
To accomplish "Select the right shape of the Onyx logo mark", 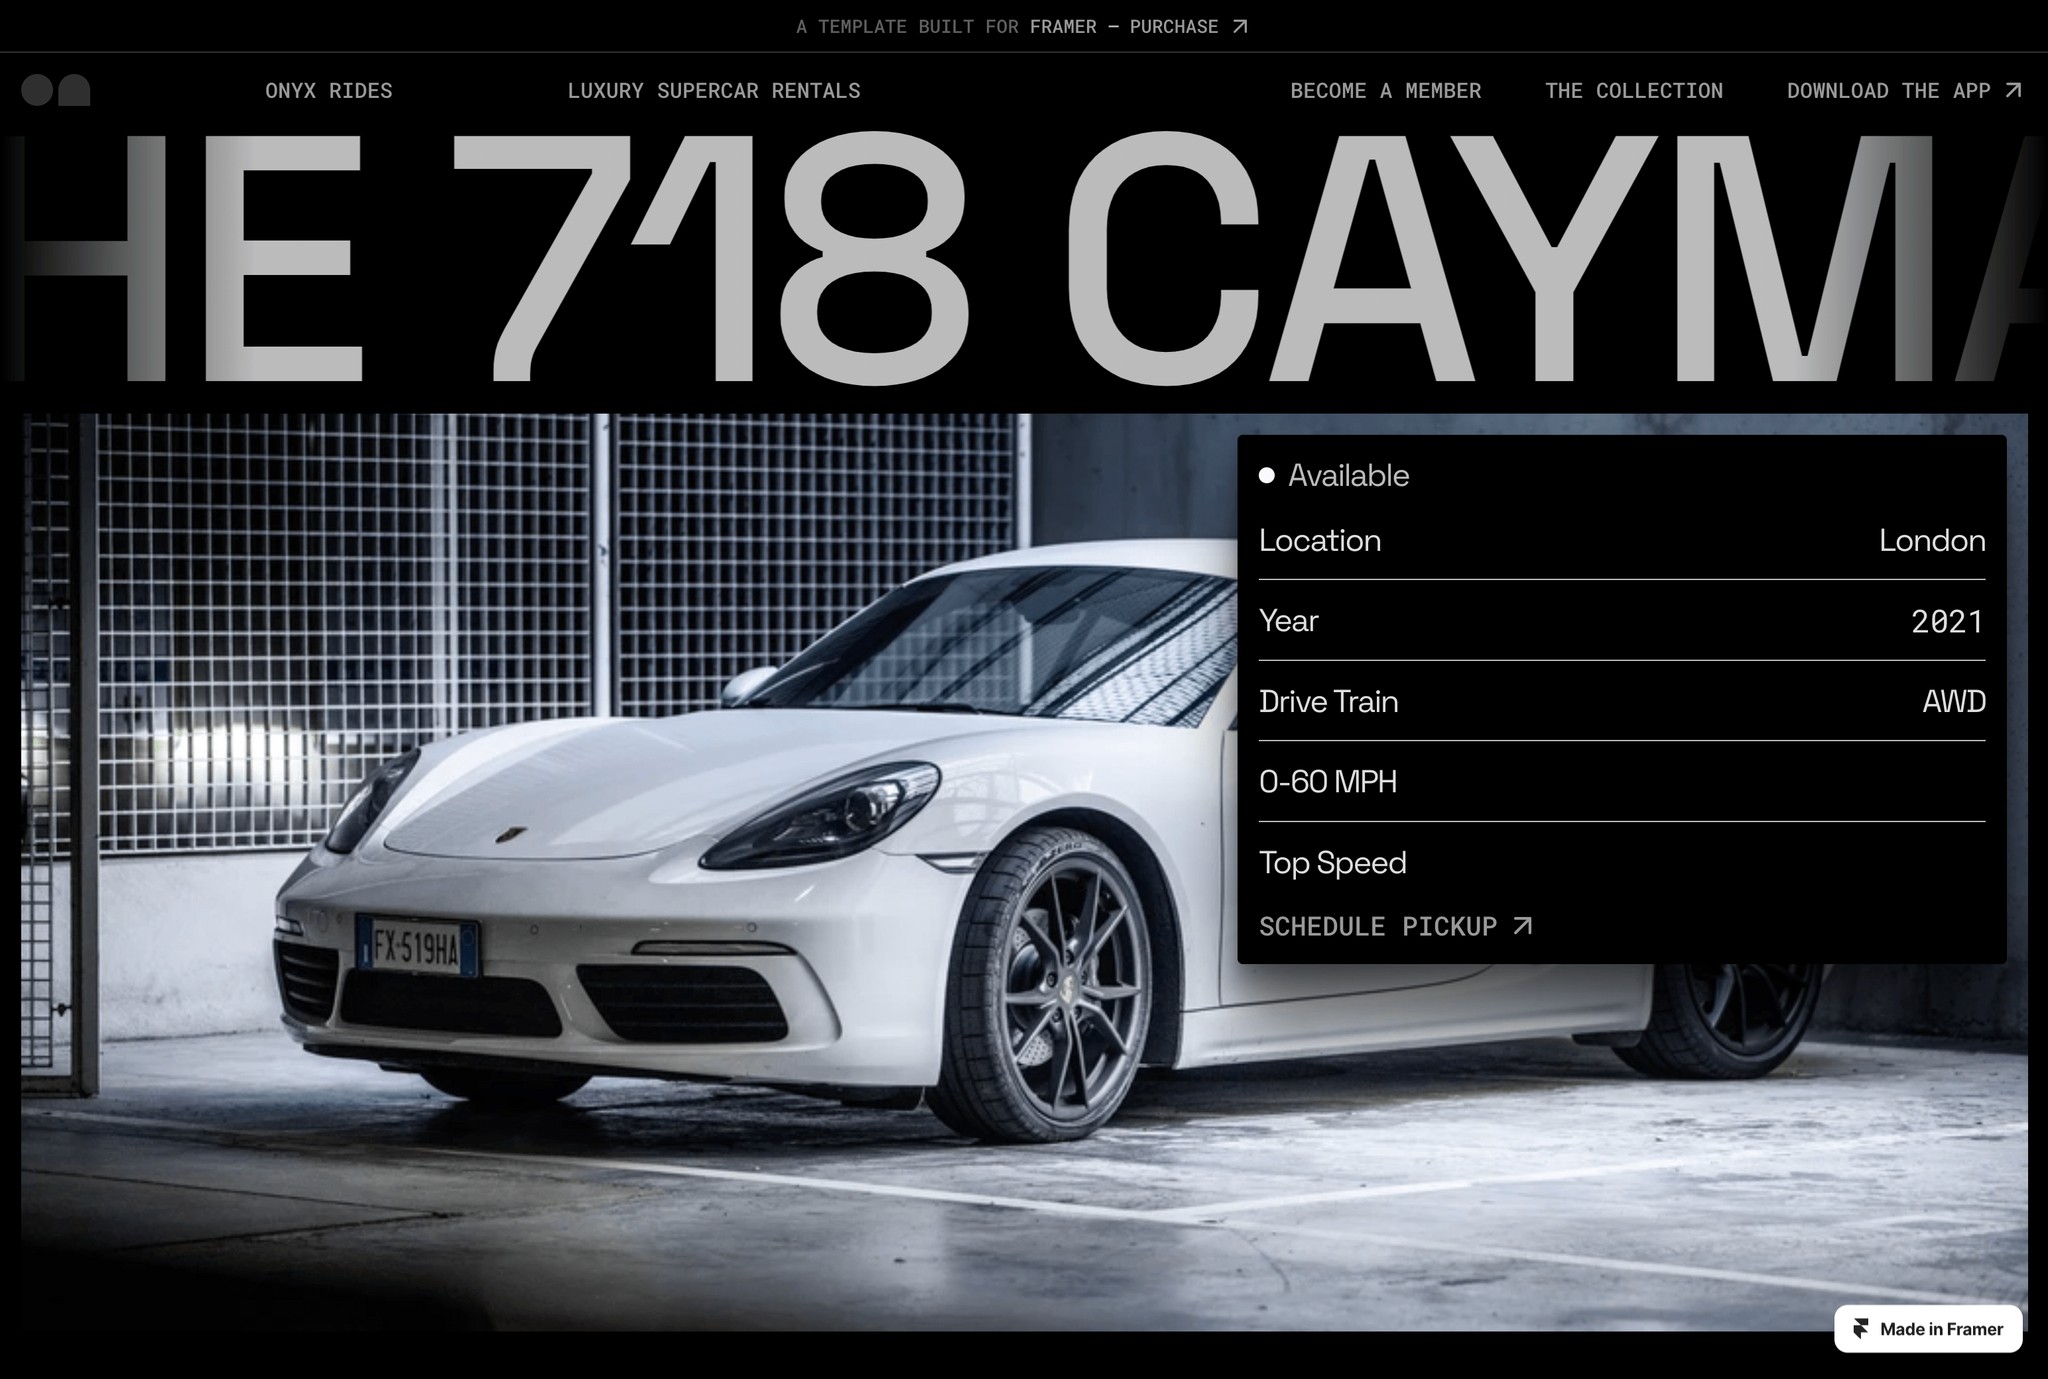I will [x=73, y=90].
